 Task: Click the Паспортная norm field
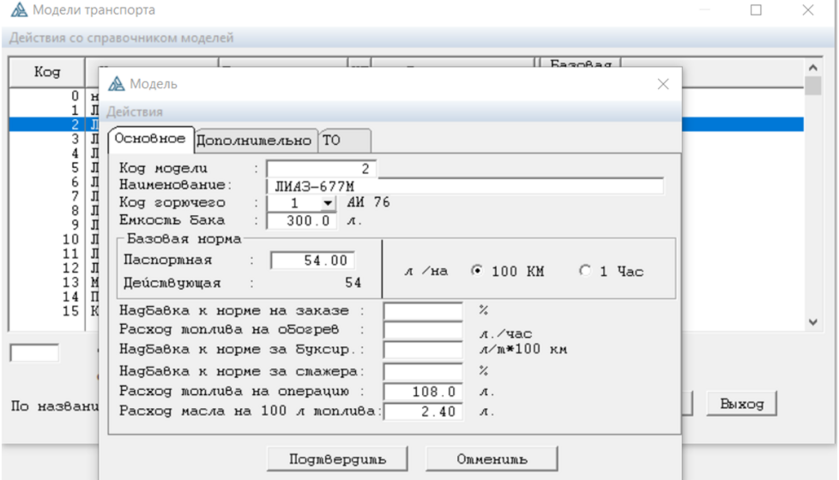tap(312, 261)
